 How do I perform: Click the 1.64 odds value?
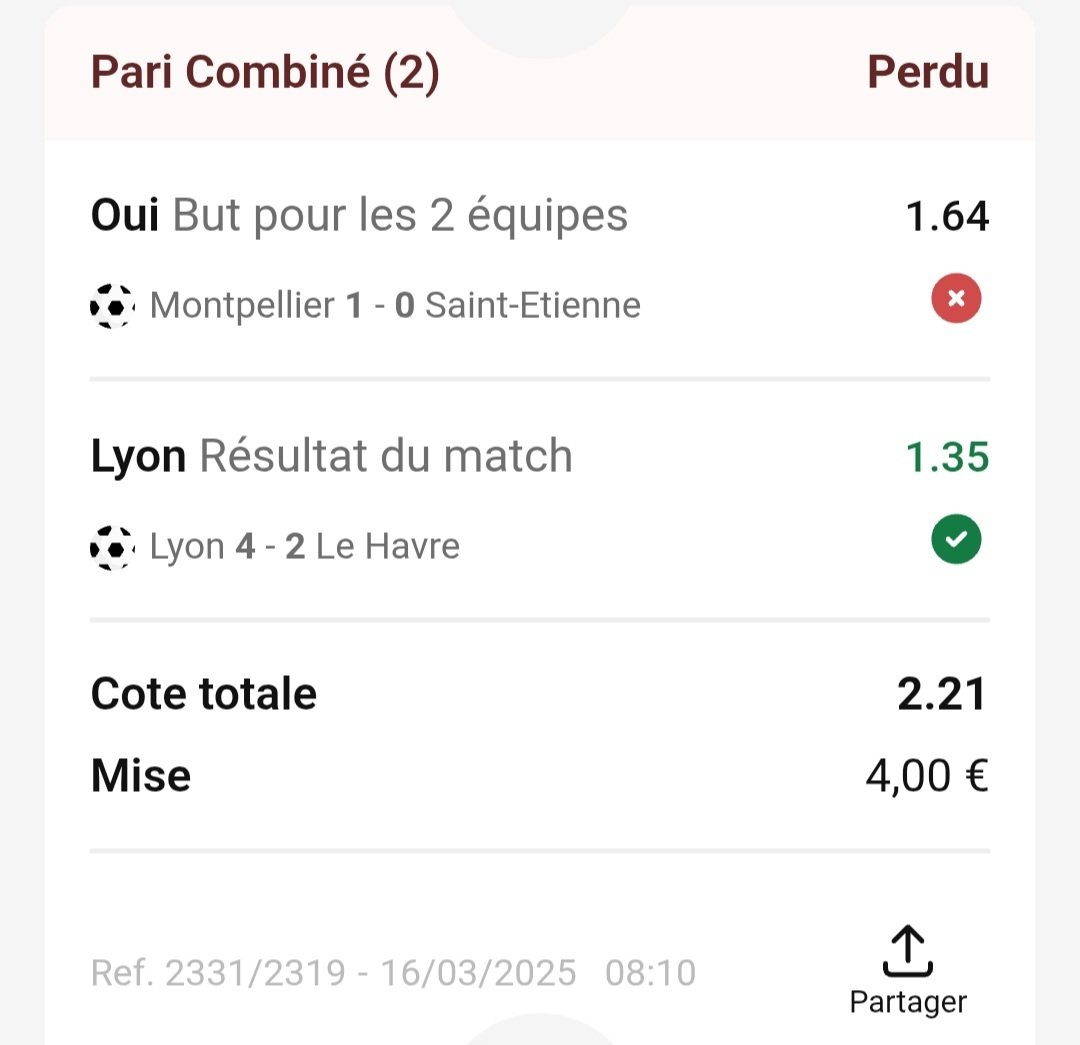947,216
